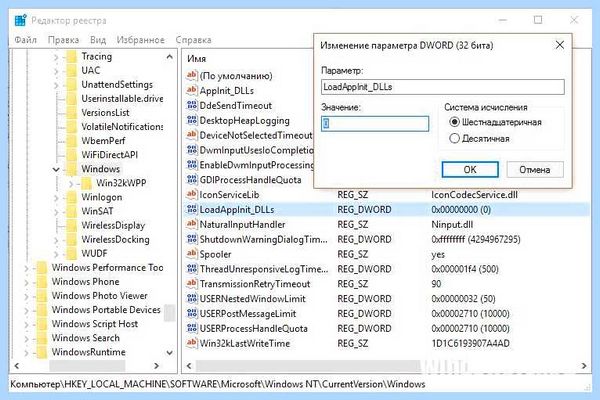Select the WiFiDirectAPI key
The image size is (600, 400).
(109, 155)
